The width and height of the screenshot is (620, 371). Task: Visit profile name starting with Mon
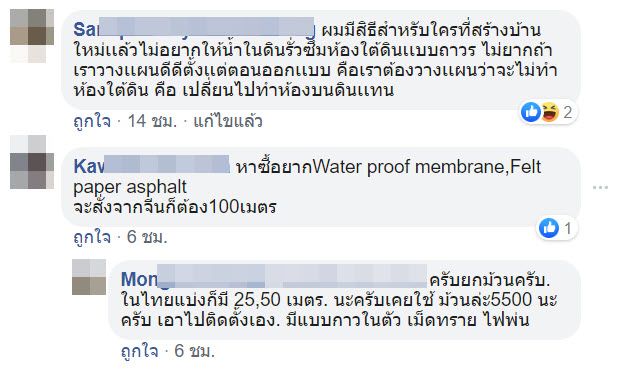pyautogui.click(x=274, y=279)
